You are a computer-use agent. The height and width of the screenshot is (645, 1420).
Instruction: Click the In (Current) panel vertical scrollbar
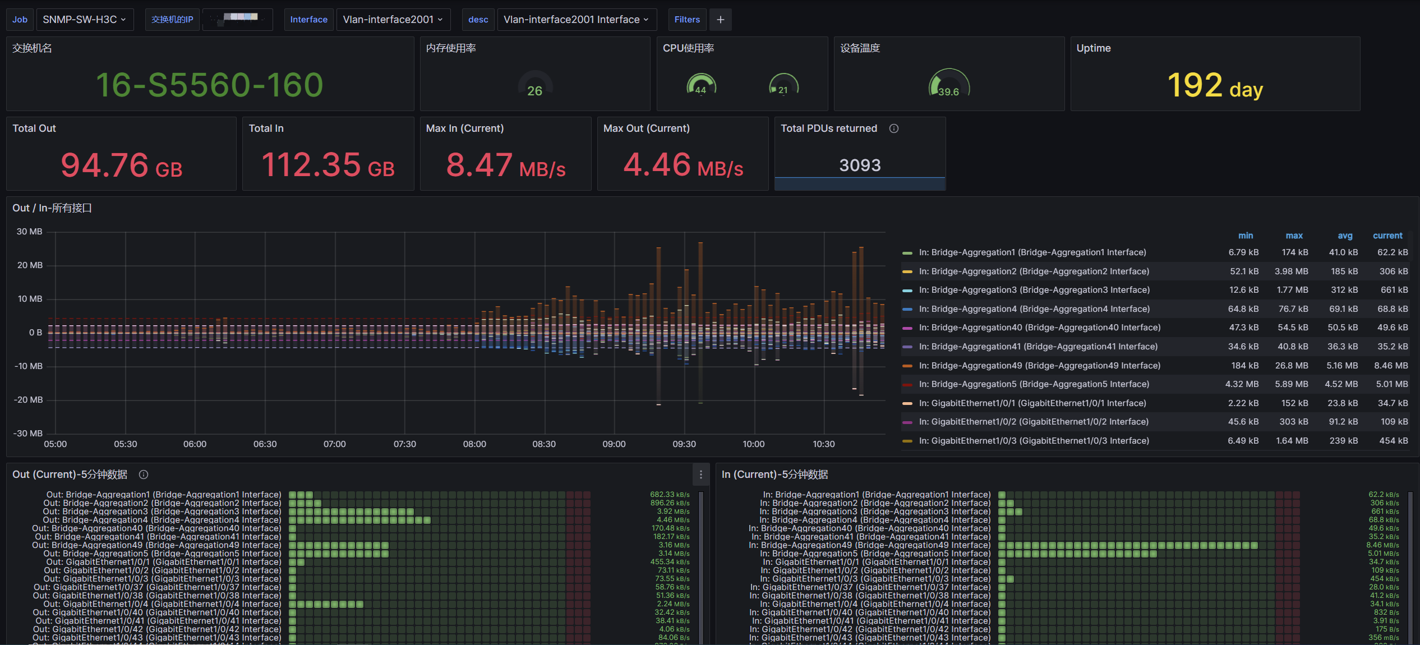[x=1410, y=566]
